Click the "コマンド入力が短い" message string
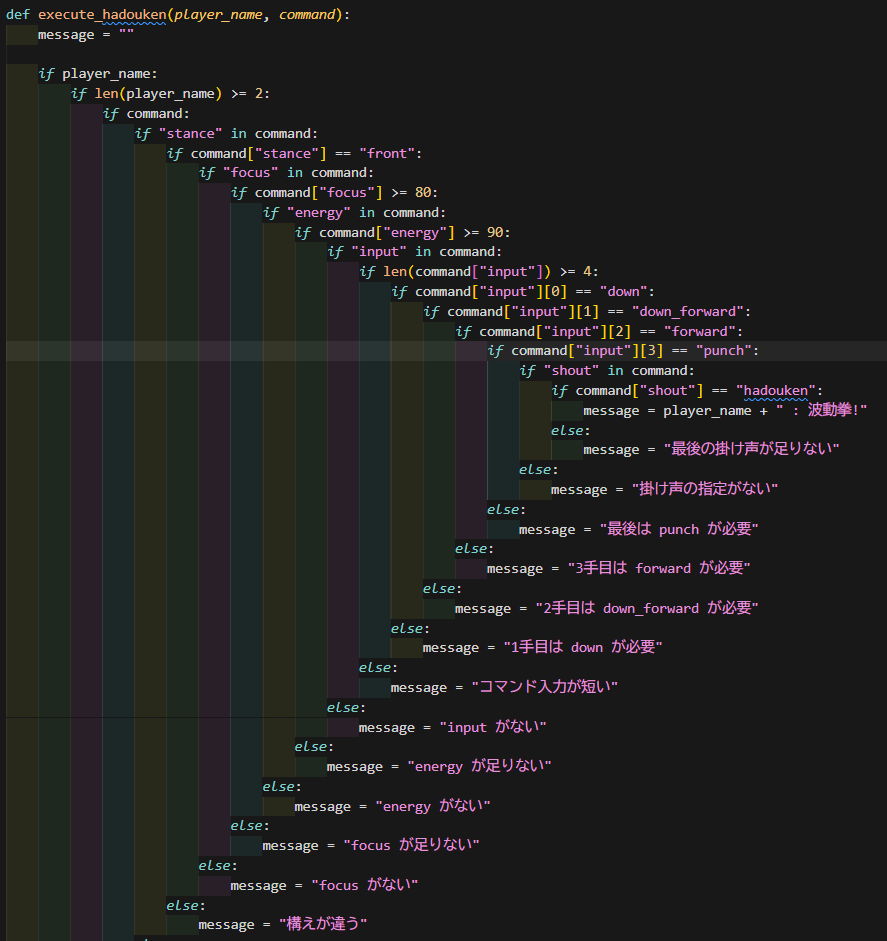Image resolution: width=887 pixels, height=941 pixels. click(x=544, y=687)
